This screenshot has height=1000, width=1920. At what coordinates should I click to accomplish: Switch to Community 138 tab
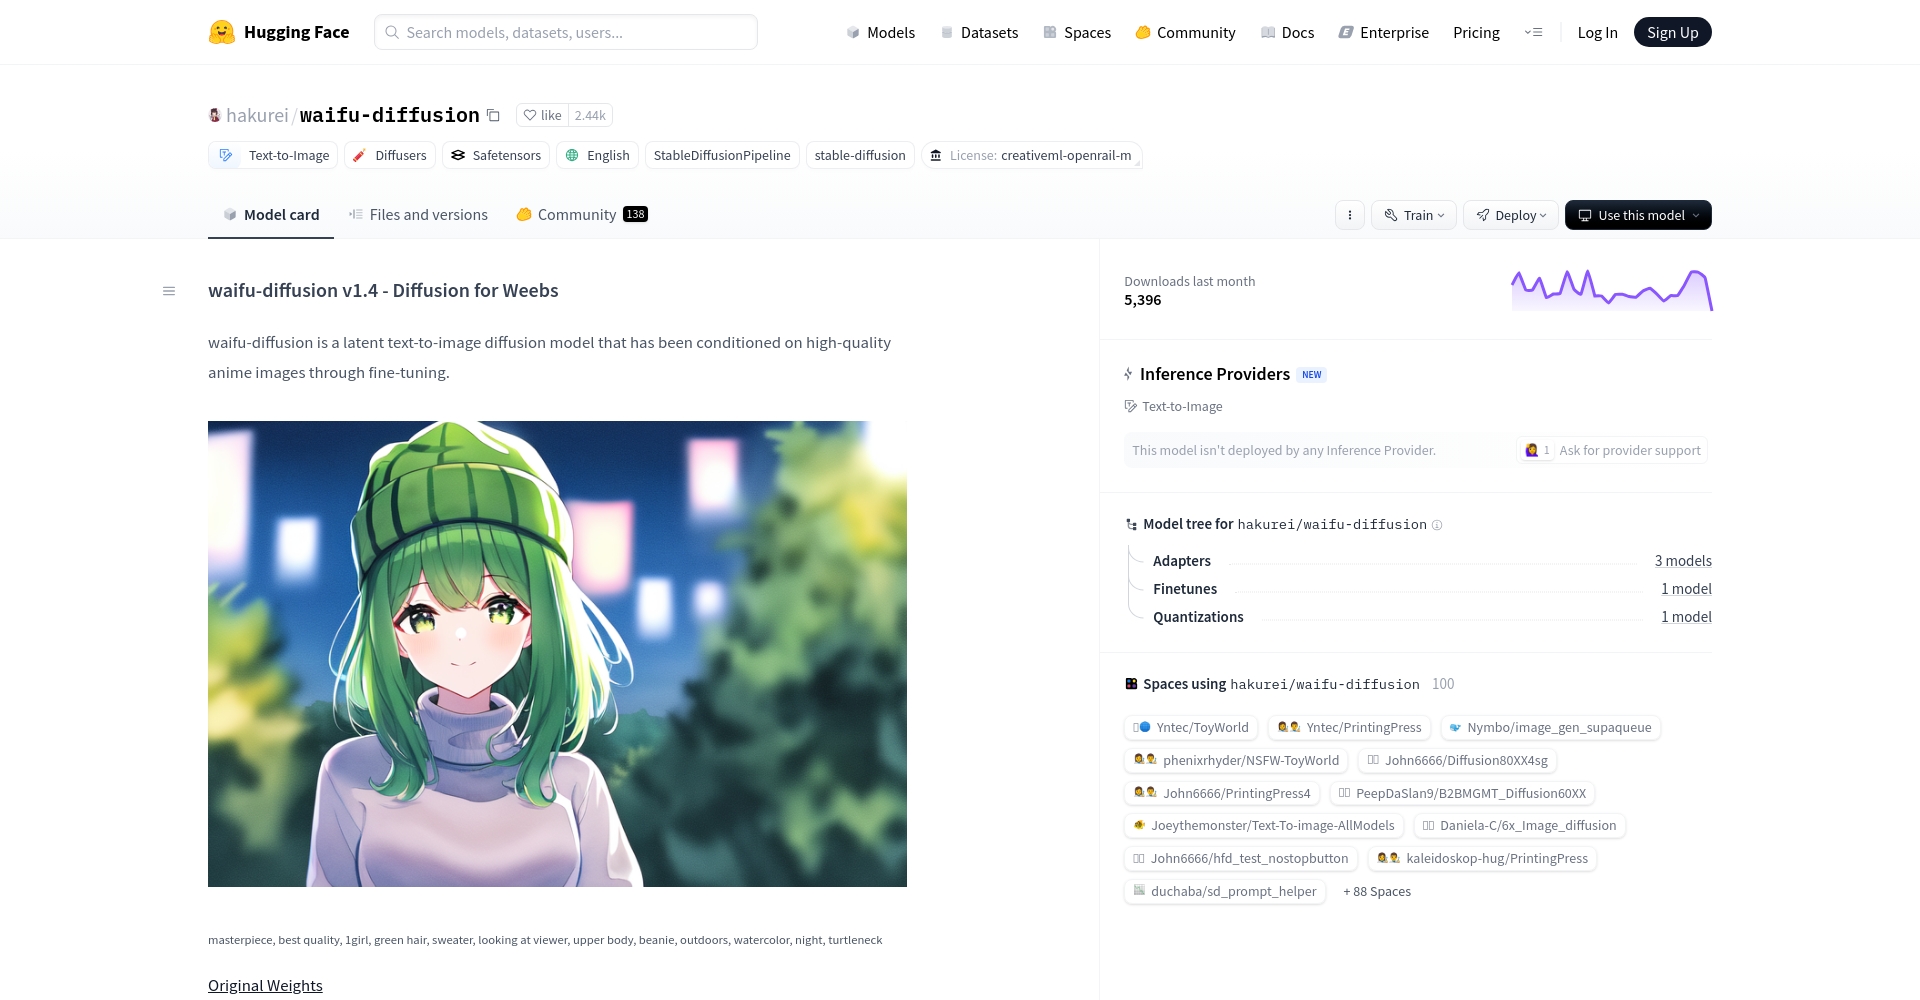pyautogui.click(x=582, y=214)
